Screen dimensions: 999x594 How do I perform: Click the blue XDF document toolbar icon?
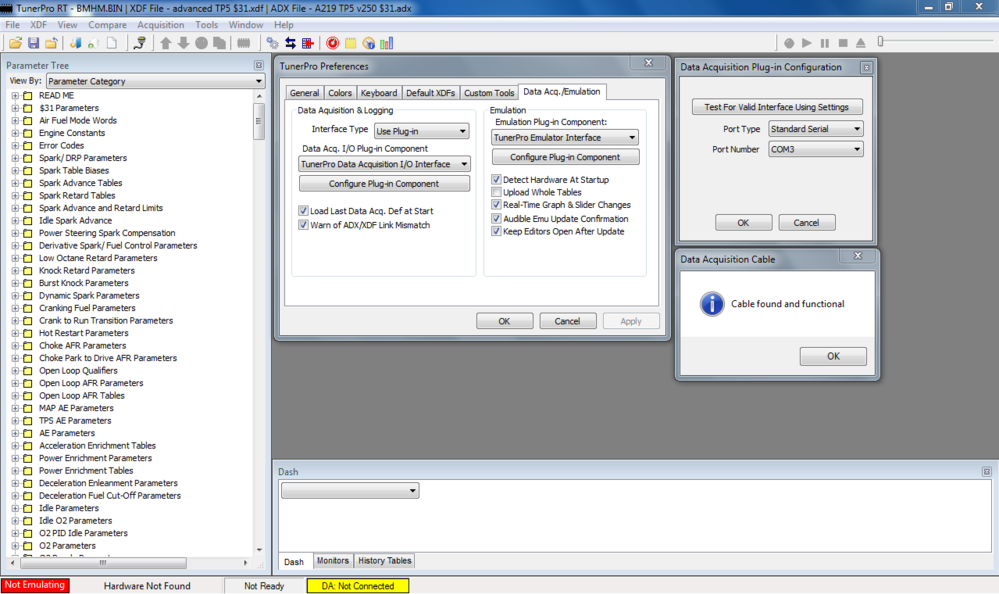coord(75,43)
